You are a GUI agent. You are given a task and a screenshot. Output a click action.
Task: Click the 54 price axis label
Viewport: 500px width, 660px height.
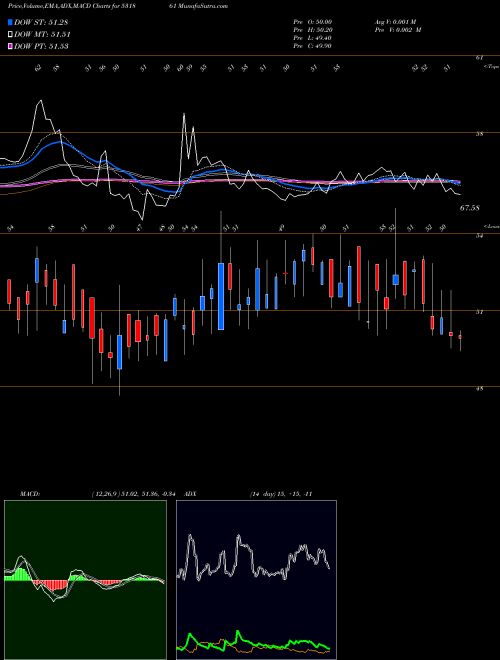(x=479, y=236)
